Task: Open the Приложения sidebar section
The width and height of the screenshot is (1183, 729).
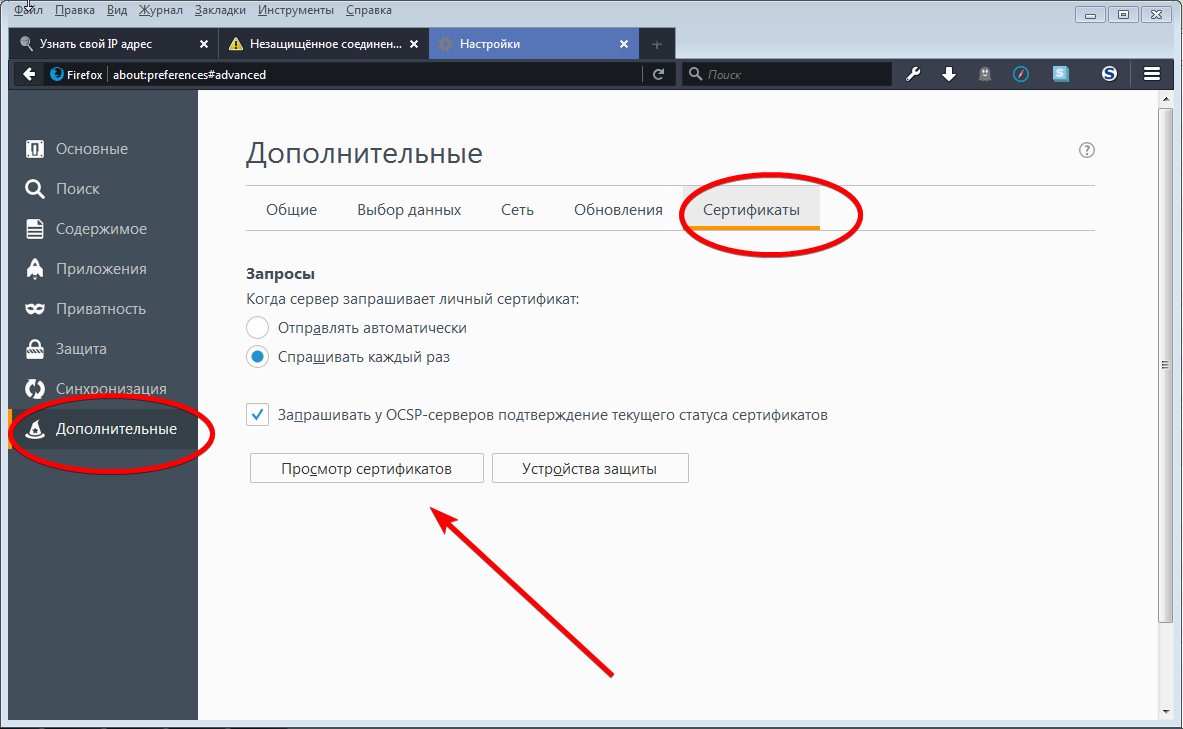Action: pos(103,269)
